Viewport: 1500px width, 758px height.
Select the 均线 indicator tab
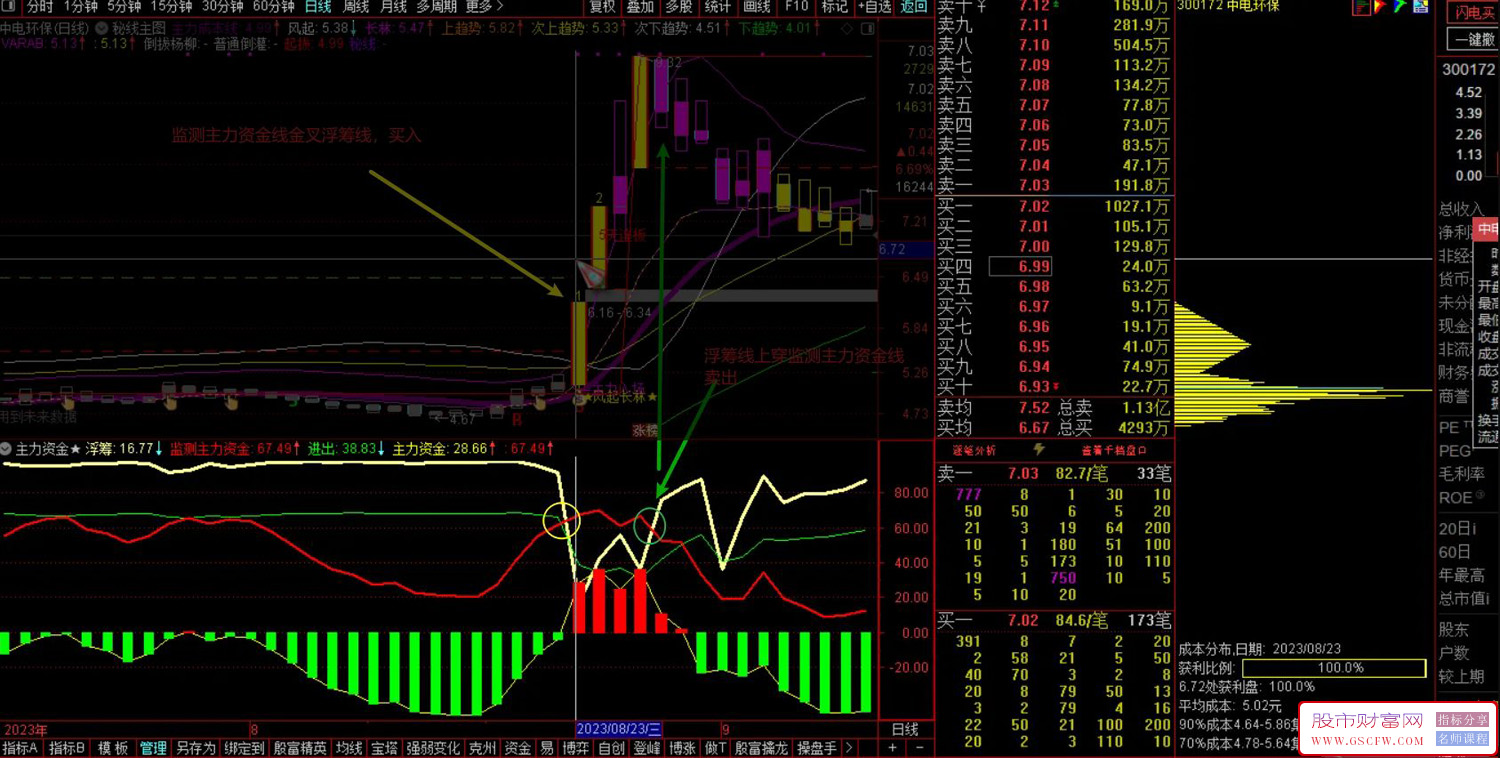click(349, 748)
